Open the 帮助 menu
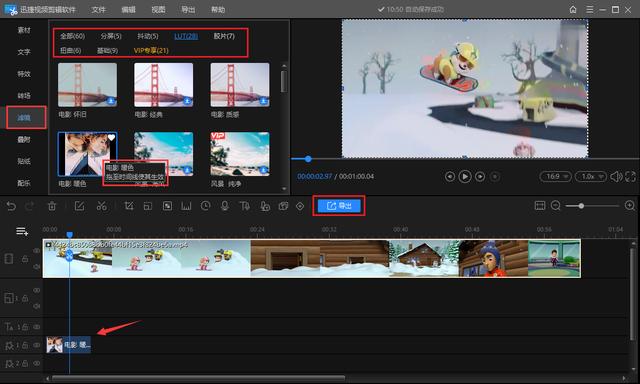This screenshot has width=640, height=384. click(x=218, y=9)
